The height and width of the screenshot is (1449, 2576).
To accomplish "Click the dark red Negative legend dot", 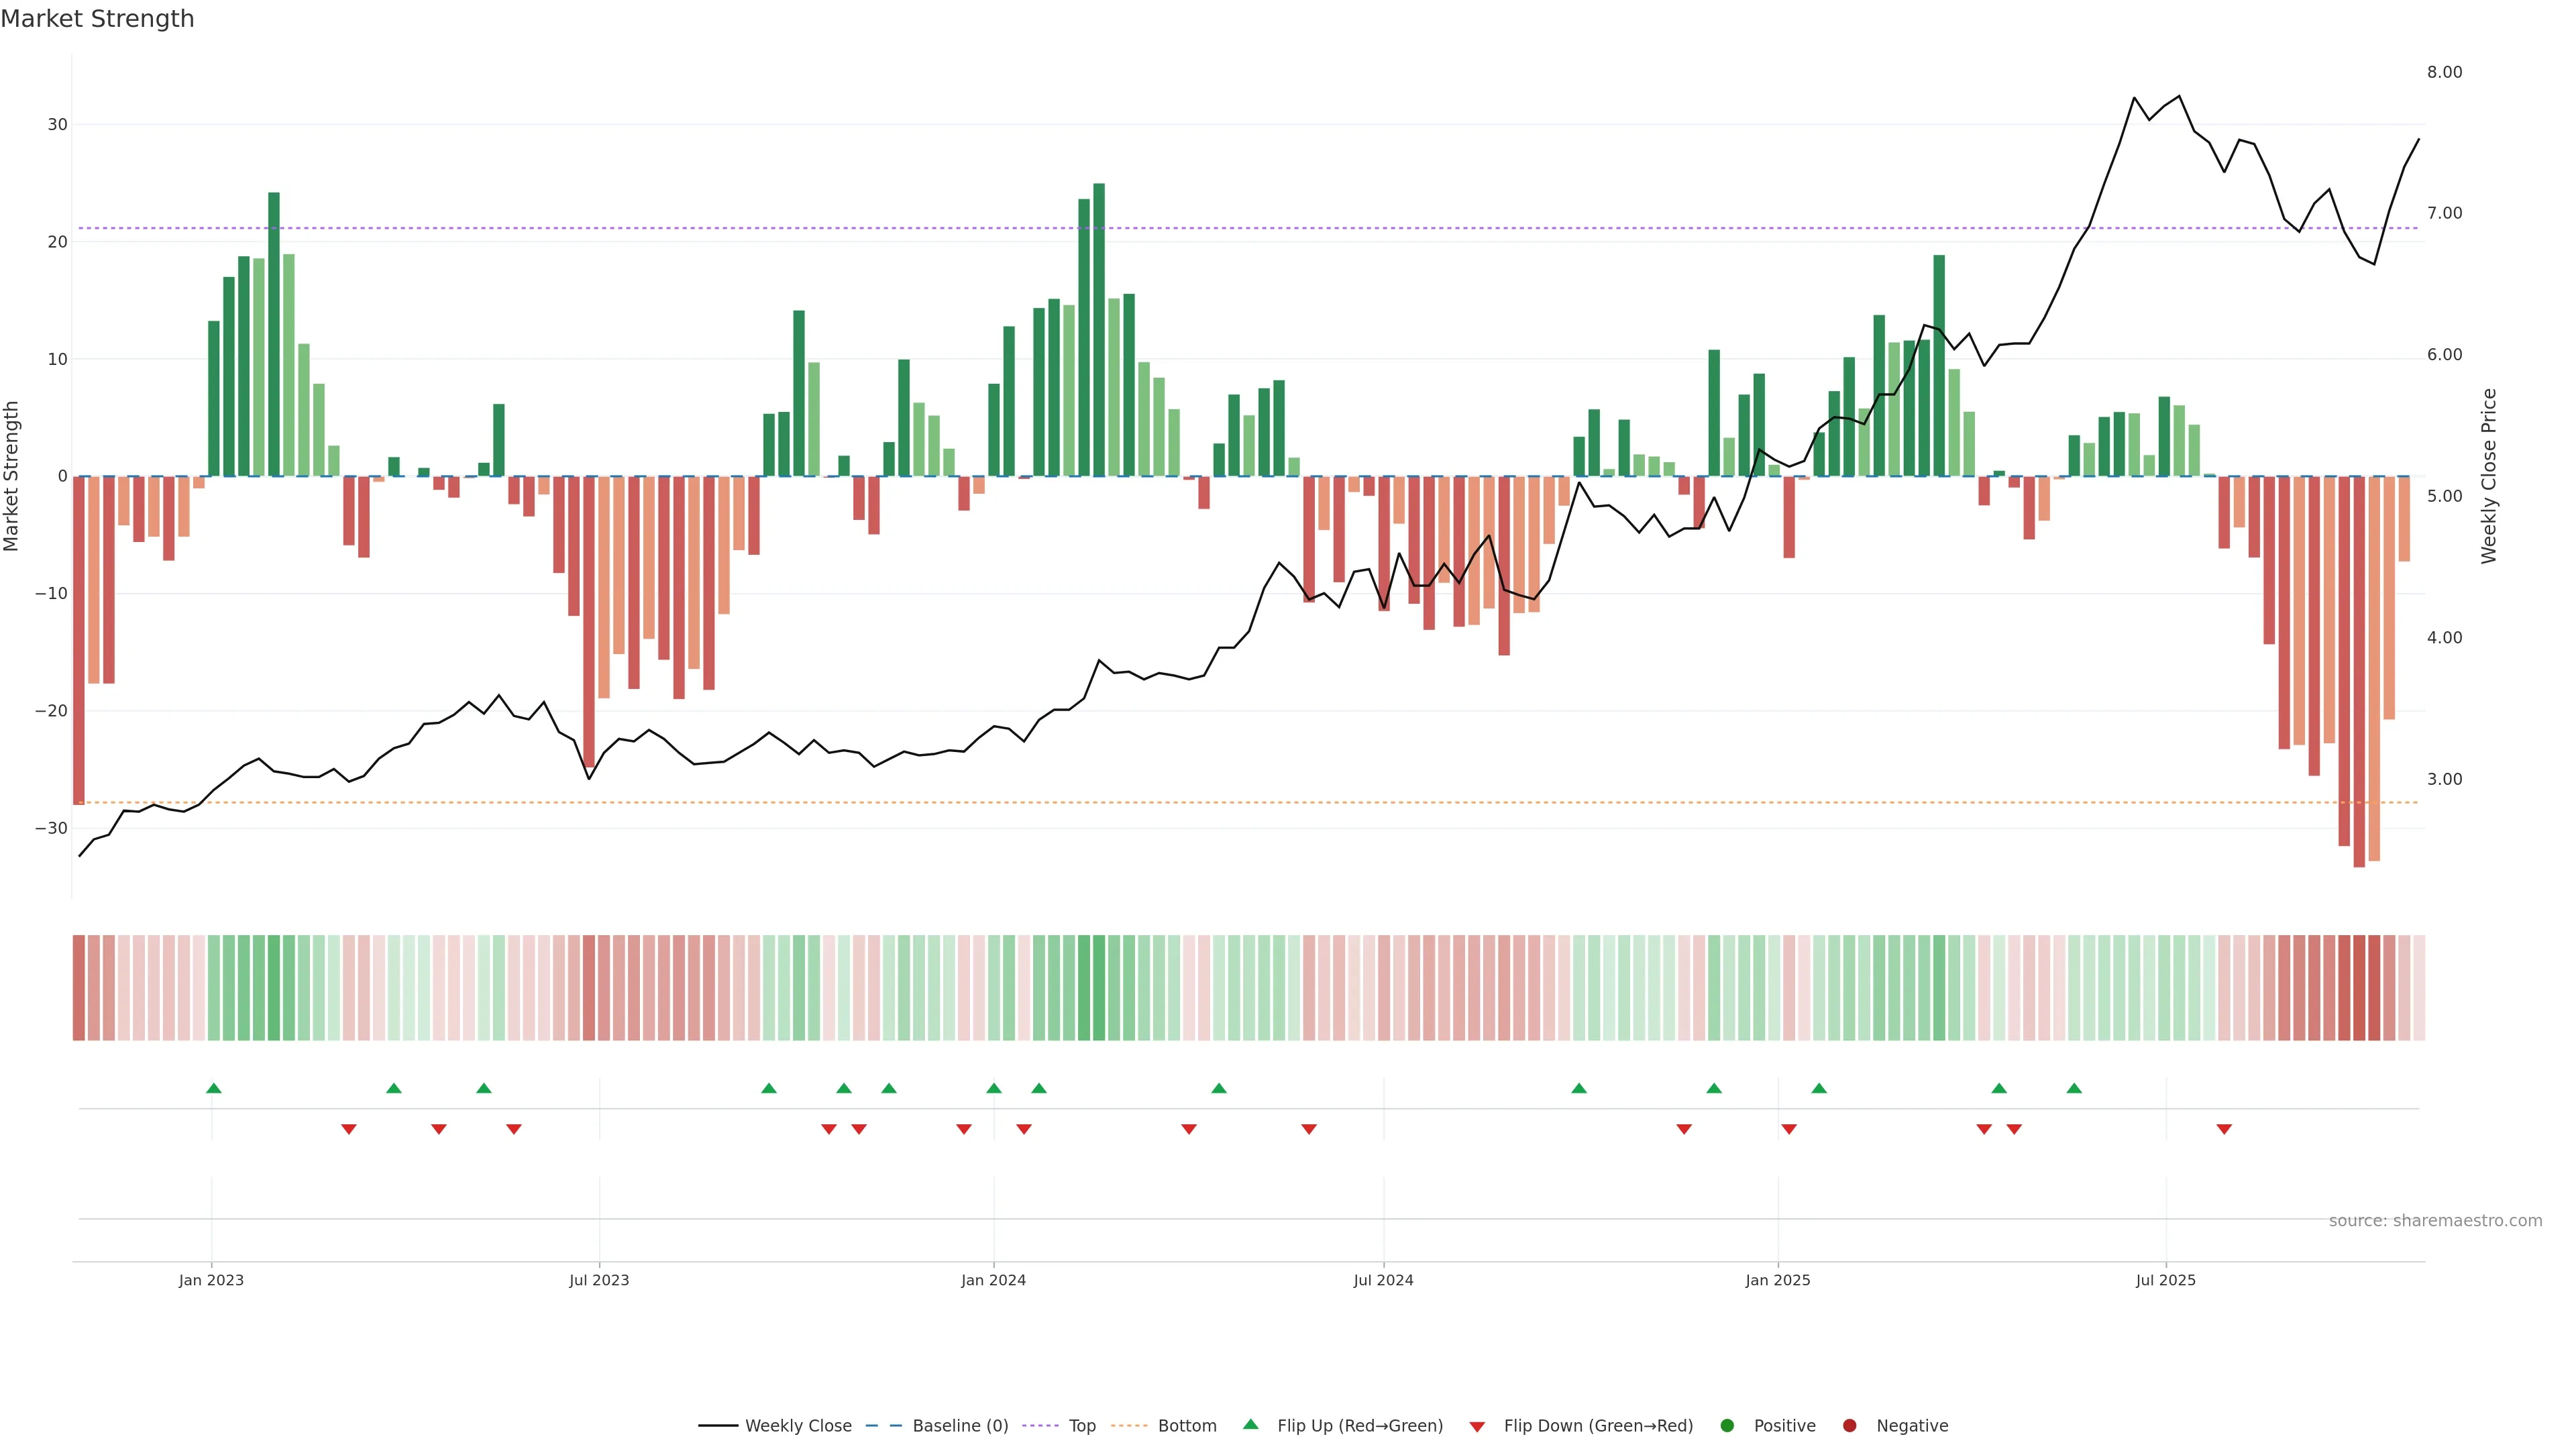I will (x=1849, y=1426).
